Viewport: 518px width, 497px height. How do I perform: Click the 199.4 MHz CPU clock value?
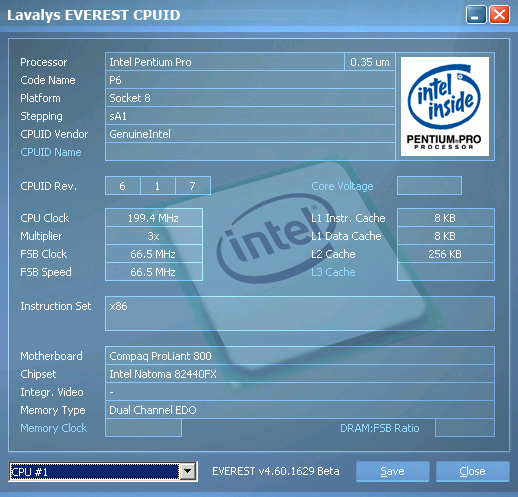154,218
